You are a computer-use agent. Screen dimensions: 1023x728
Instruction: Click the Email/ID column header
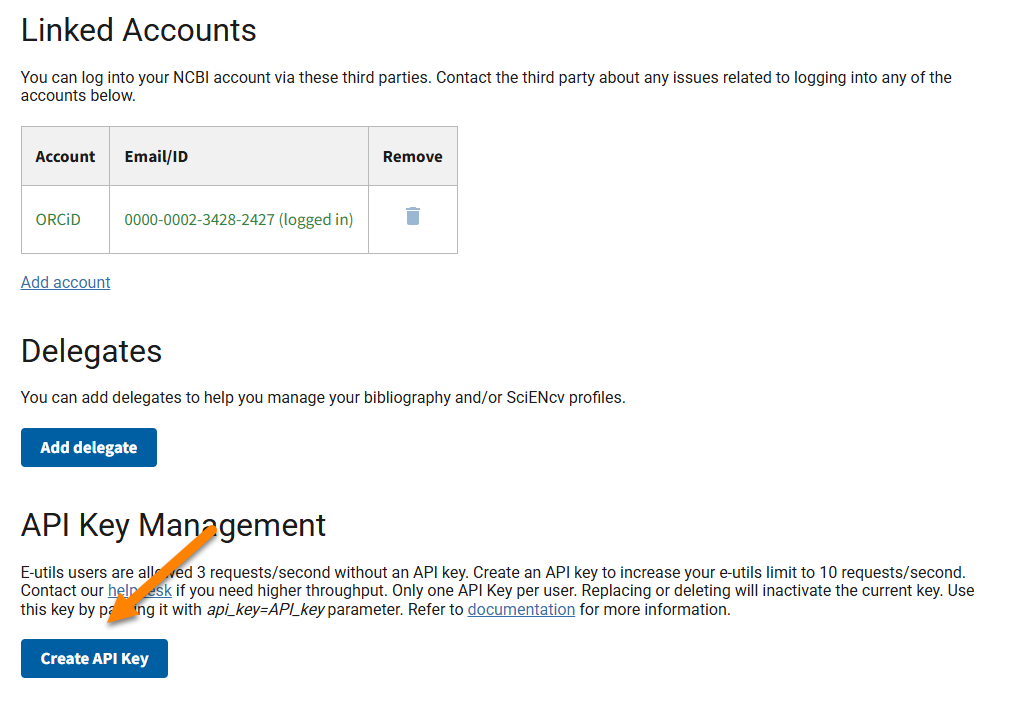pyautogui.click(x=156, y=156)
